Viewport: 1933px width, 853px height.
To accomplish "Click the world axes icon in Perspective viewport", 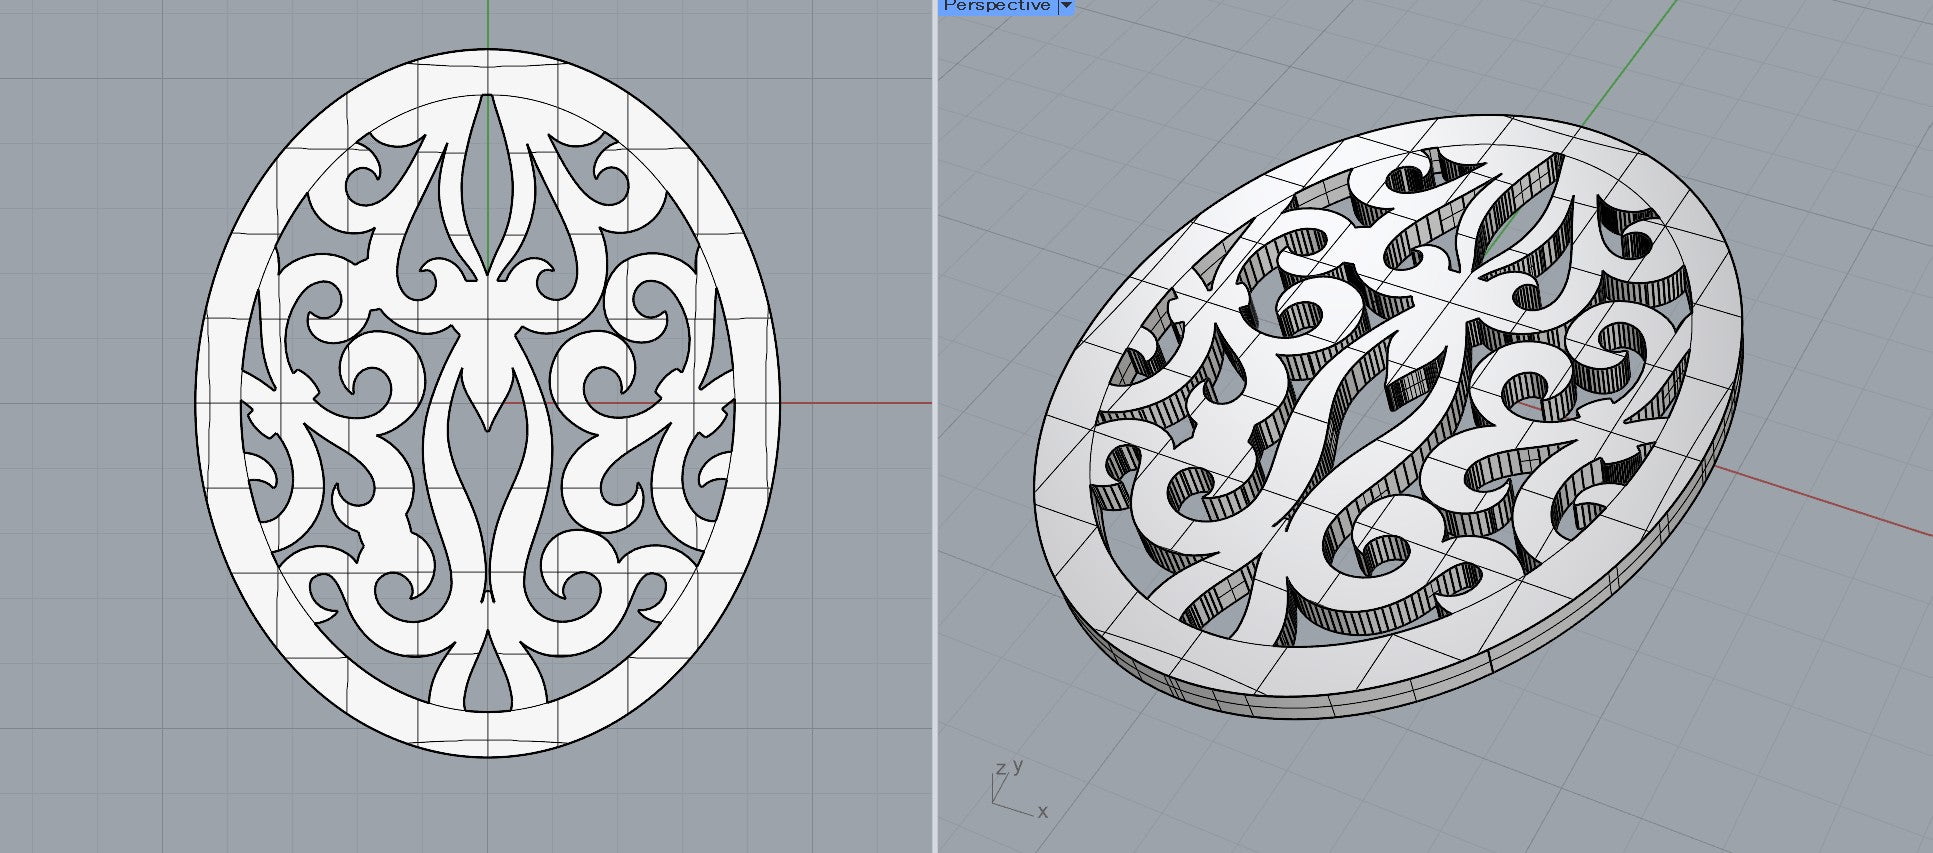I will point(1020,790).
